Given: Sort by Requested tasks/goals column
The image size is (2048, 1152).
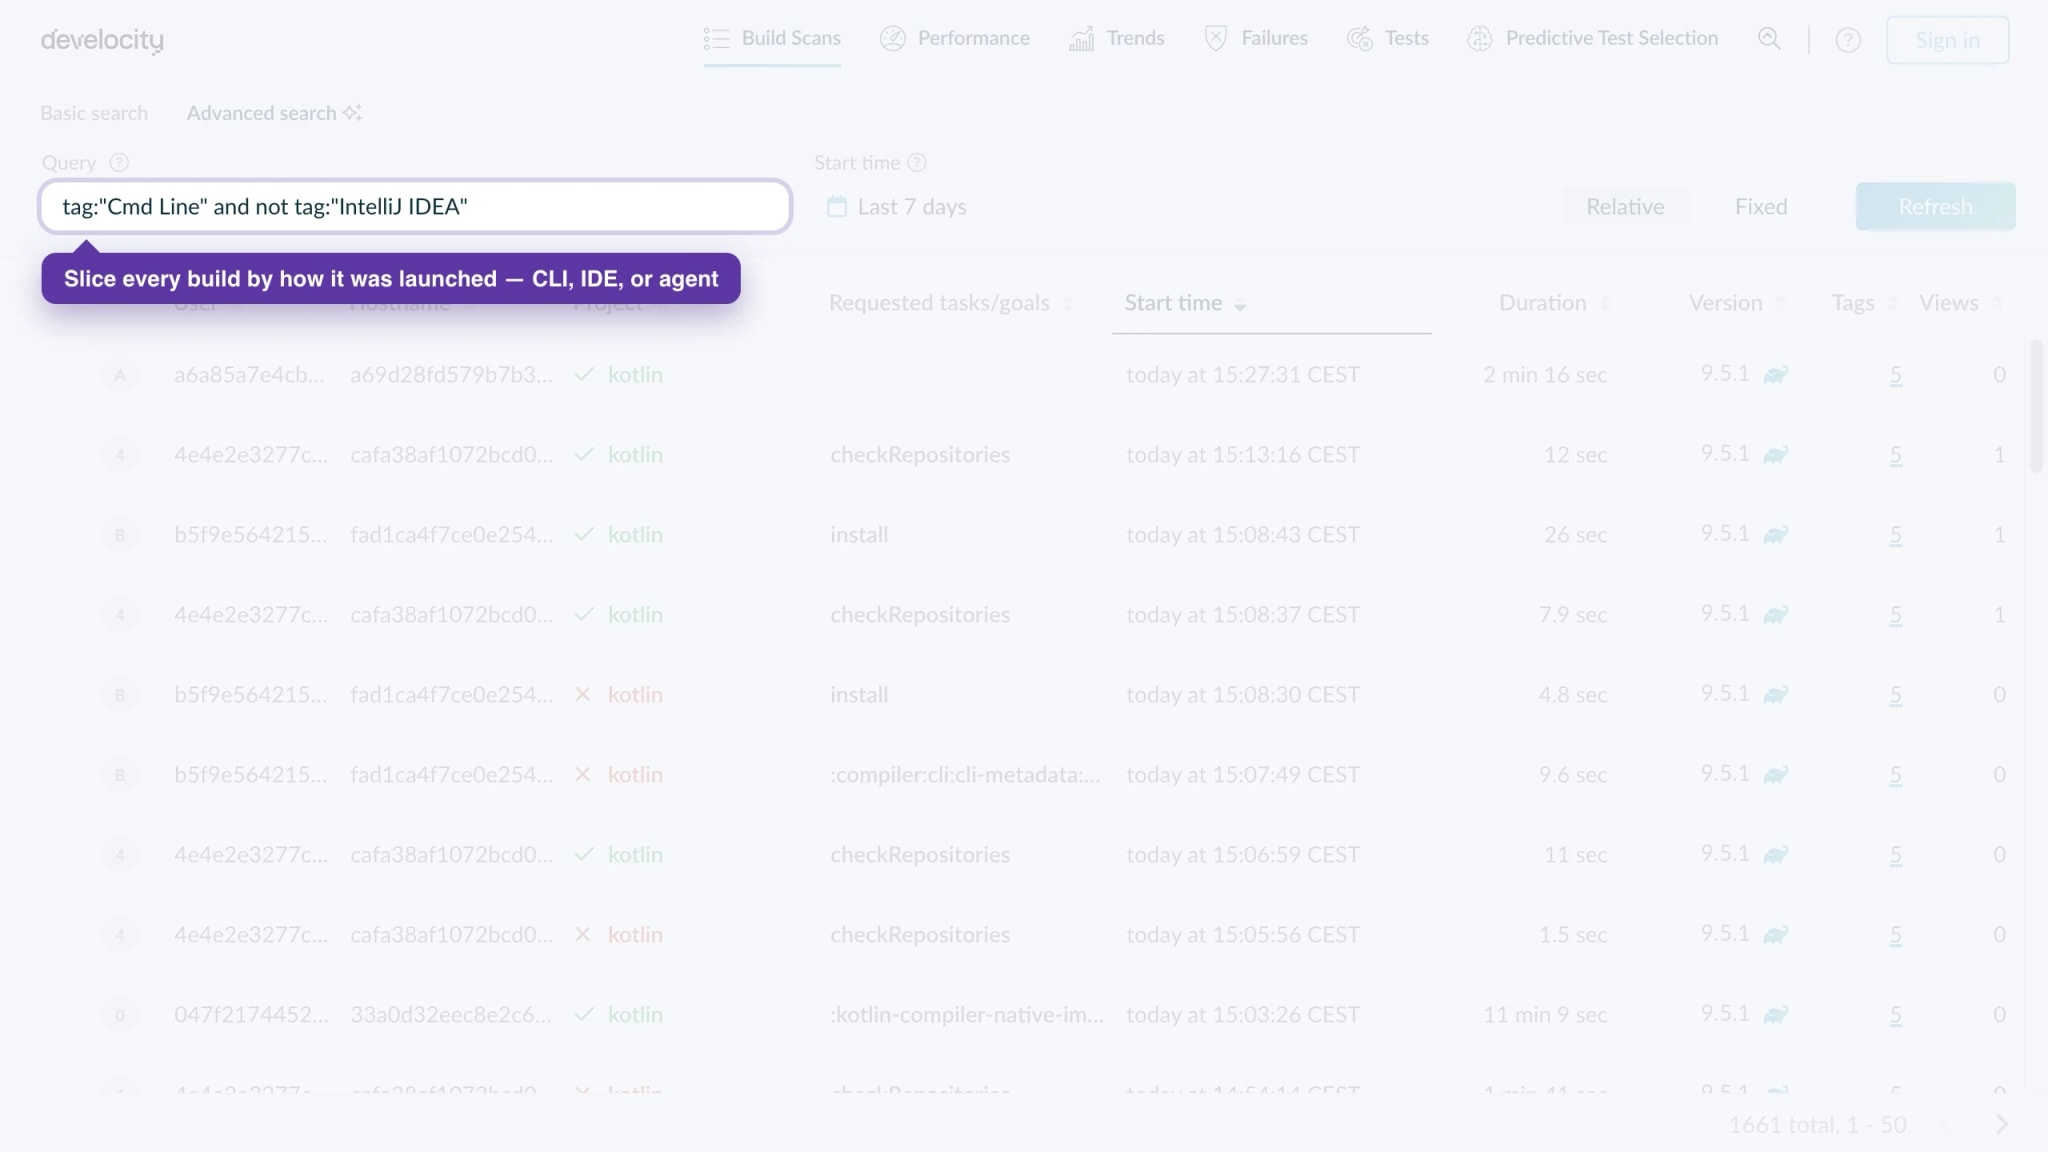Looking at the screenshot, I should pos(950,303).
